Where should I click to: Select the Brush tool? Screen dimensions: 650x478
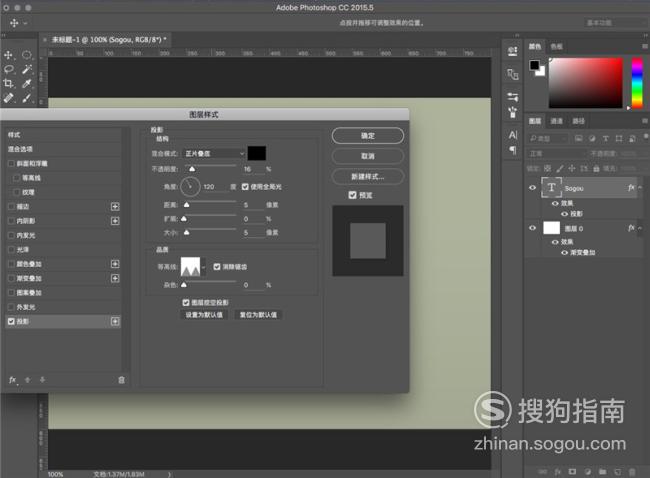coord(27,98)
